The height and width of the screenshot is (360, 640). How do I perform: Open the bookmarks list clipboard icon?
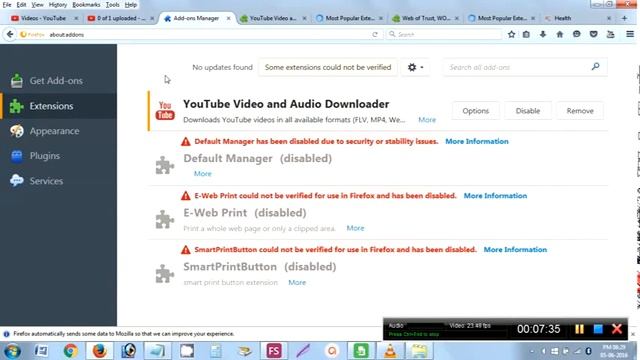tap(526, 35)
